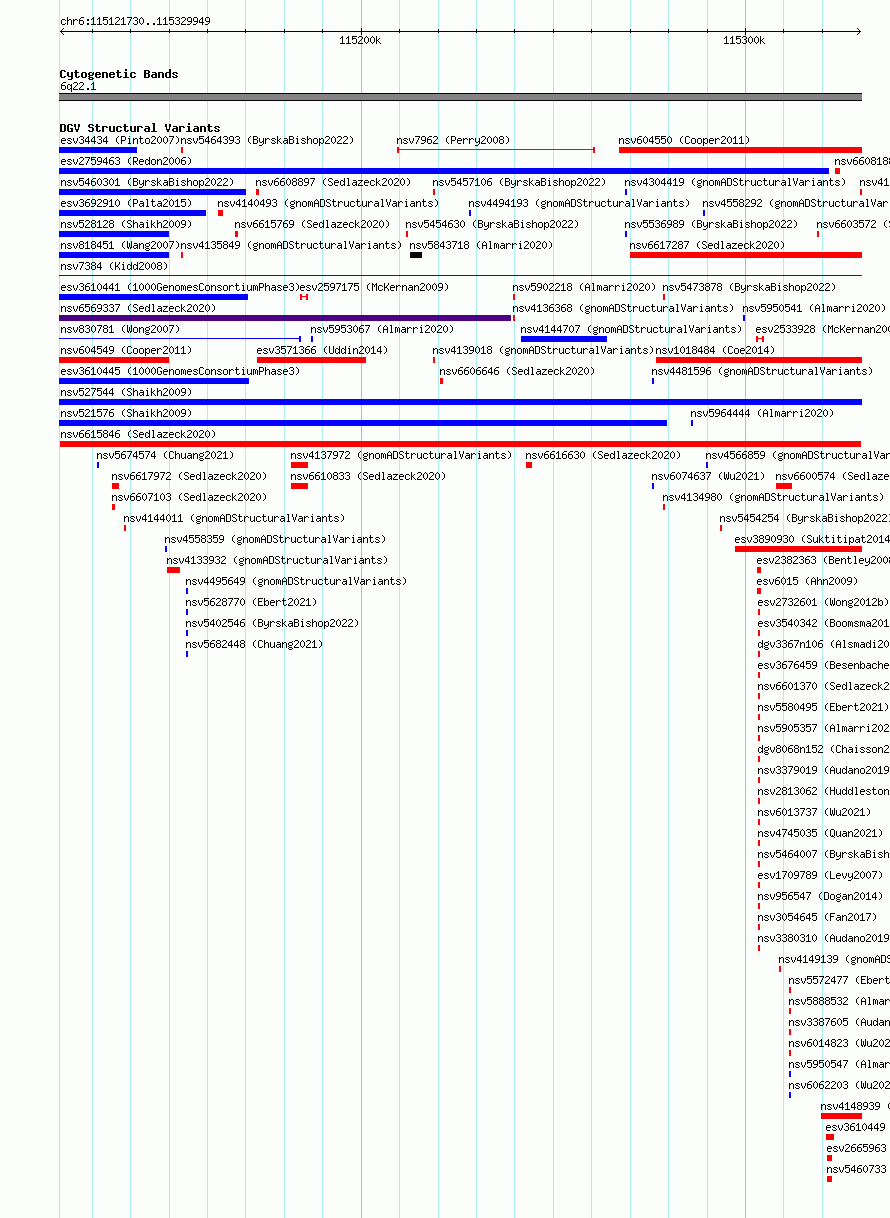Open the nsv5964444 (Almarri2020) label
The width and height of the screenshot is (890, 1218).
click(x=762, y=414)
